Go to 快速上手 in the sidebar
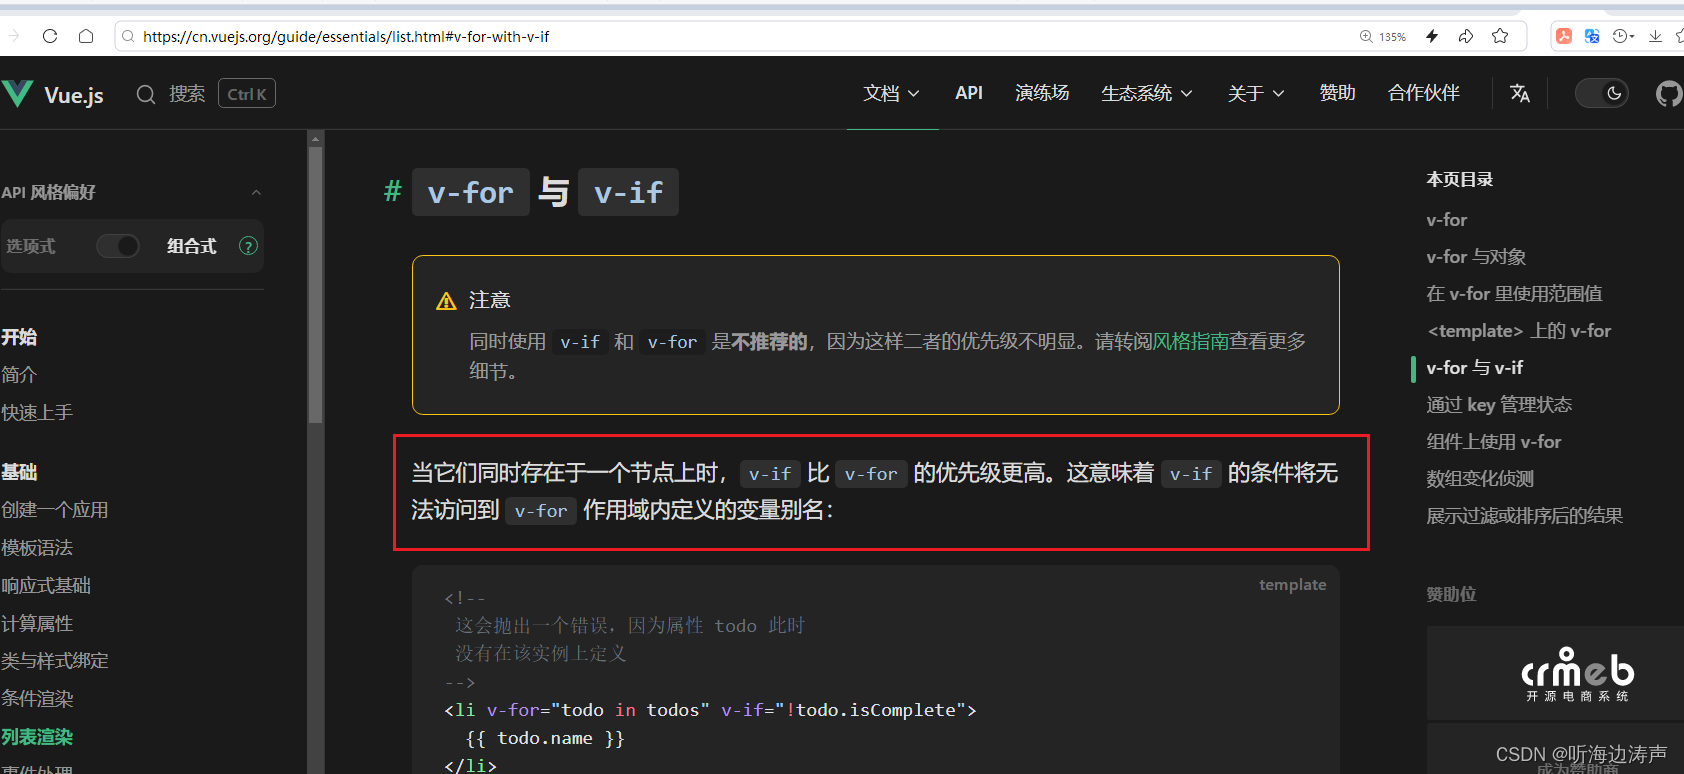 (x=37, y=412)
